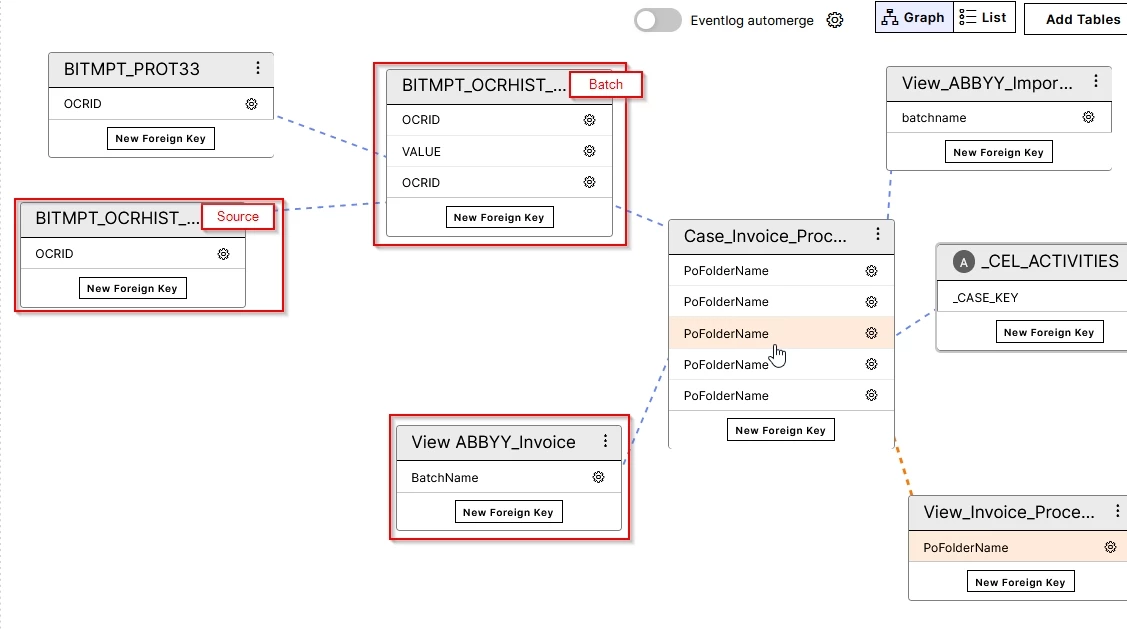Open BITMPT_PROT33 table's three-dot menu
This screenshot has height=629, width=1127.
[257, 68]
